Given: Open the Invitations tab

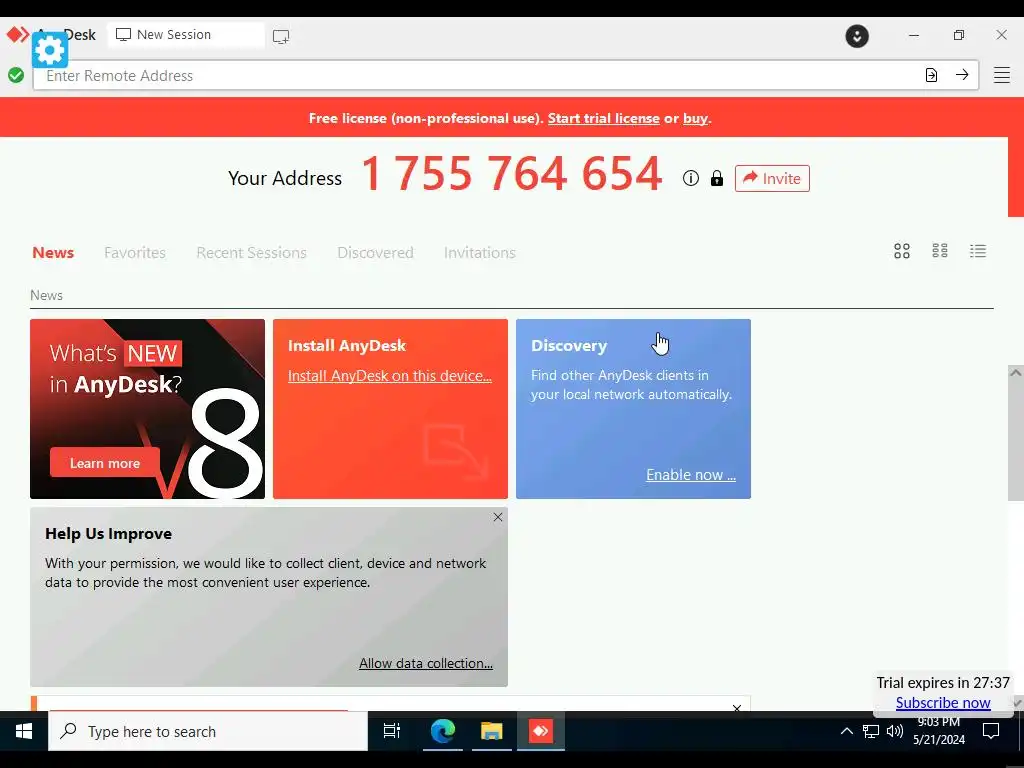Looking at the screenshot, I should pyautogui.click(x=480, y=253).
